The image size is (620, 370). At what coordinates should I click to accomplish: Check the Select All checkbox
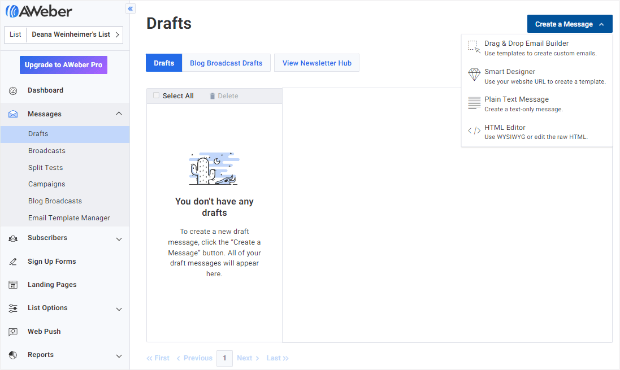156,95
